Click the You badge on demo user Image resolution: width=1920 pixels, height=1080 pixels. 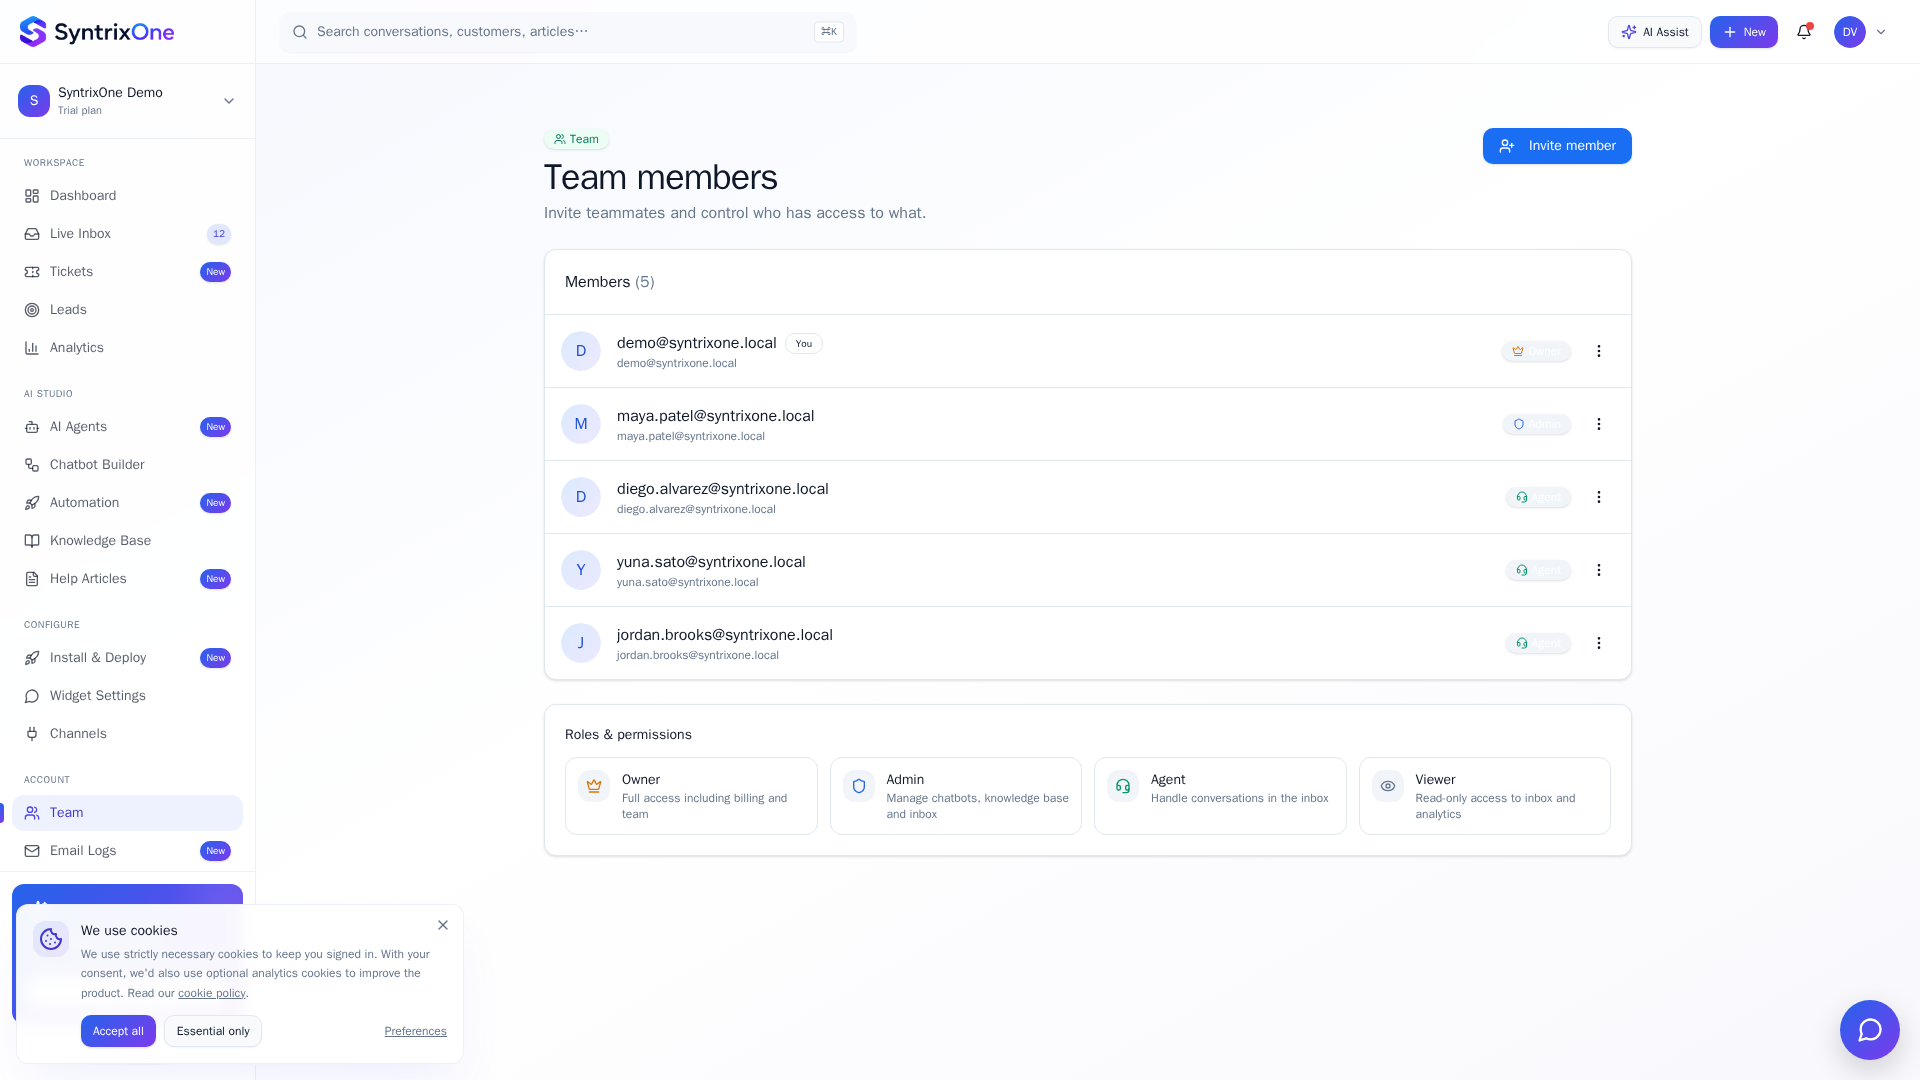click(x=804, y=343)
